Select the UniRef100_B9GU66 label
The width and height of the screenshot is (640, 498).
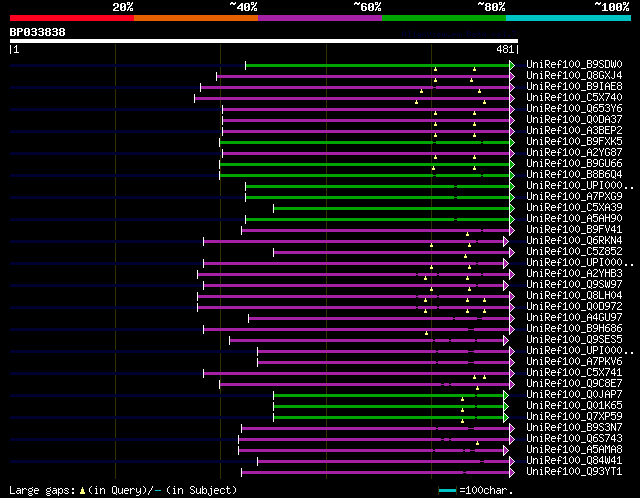click(574, 164)
